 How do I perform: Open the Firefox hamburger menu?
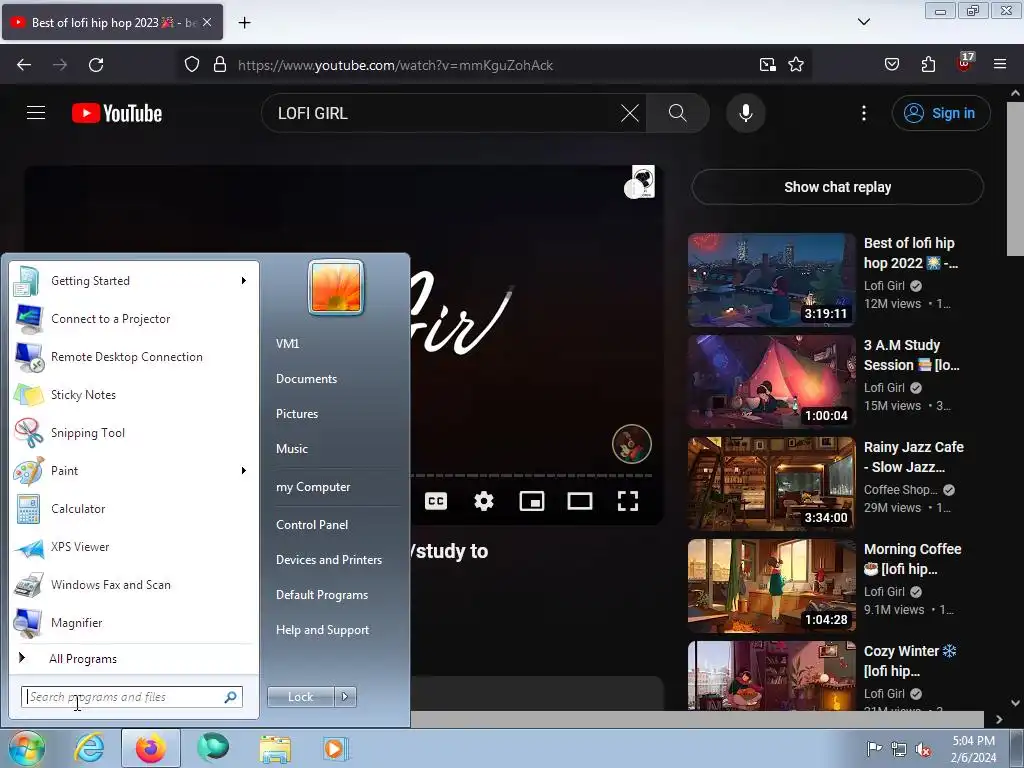pyautogui.click(x=999, y=65)
